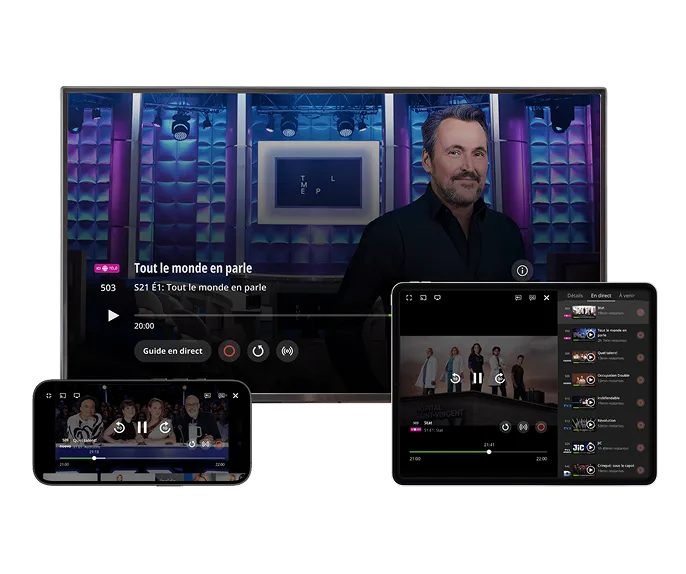Viewport: 686px width, 574px height.
Task: Play 'Quel talent!' in tablet list
Action: click(x=590, y=357)
